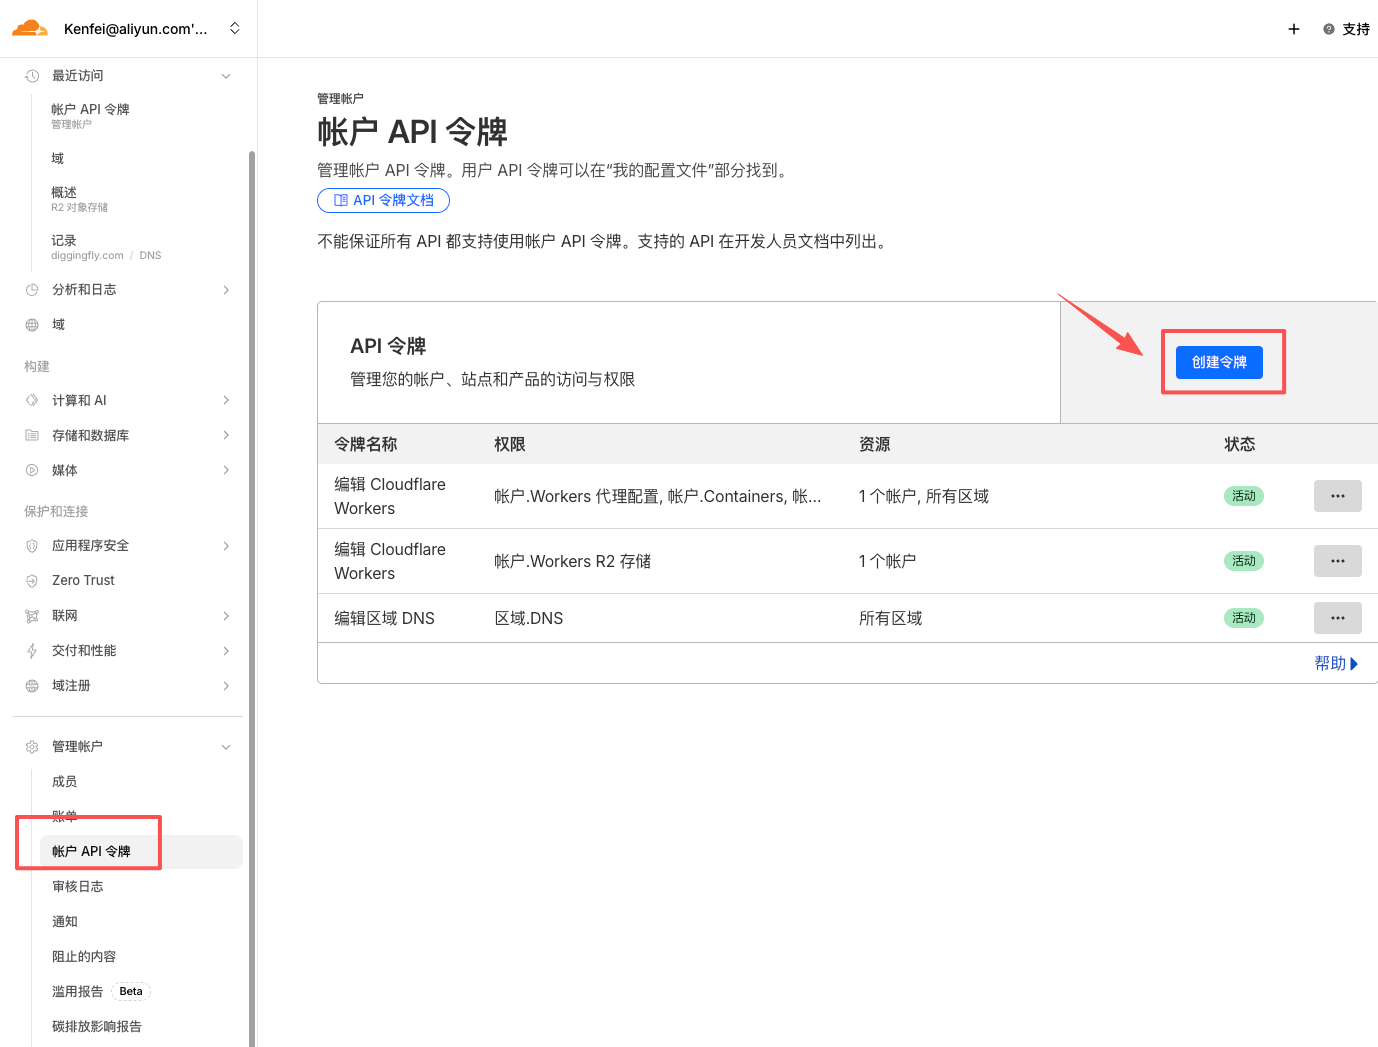Open account switcher next to Kenfei@aliyun.com
The width and height of the screenshot is (1378, 1047).
click(235, 28)
